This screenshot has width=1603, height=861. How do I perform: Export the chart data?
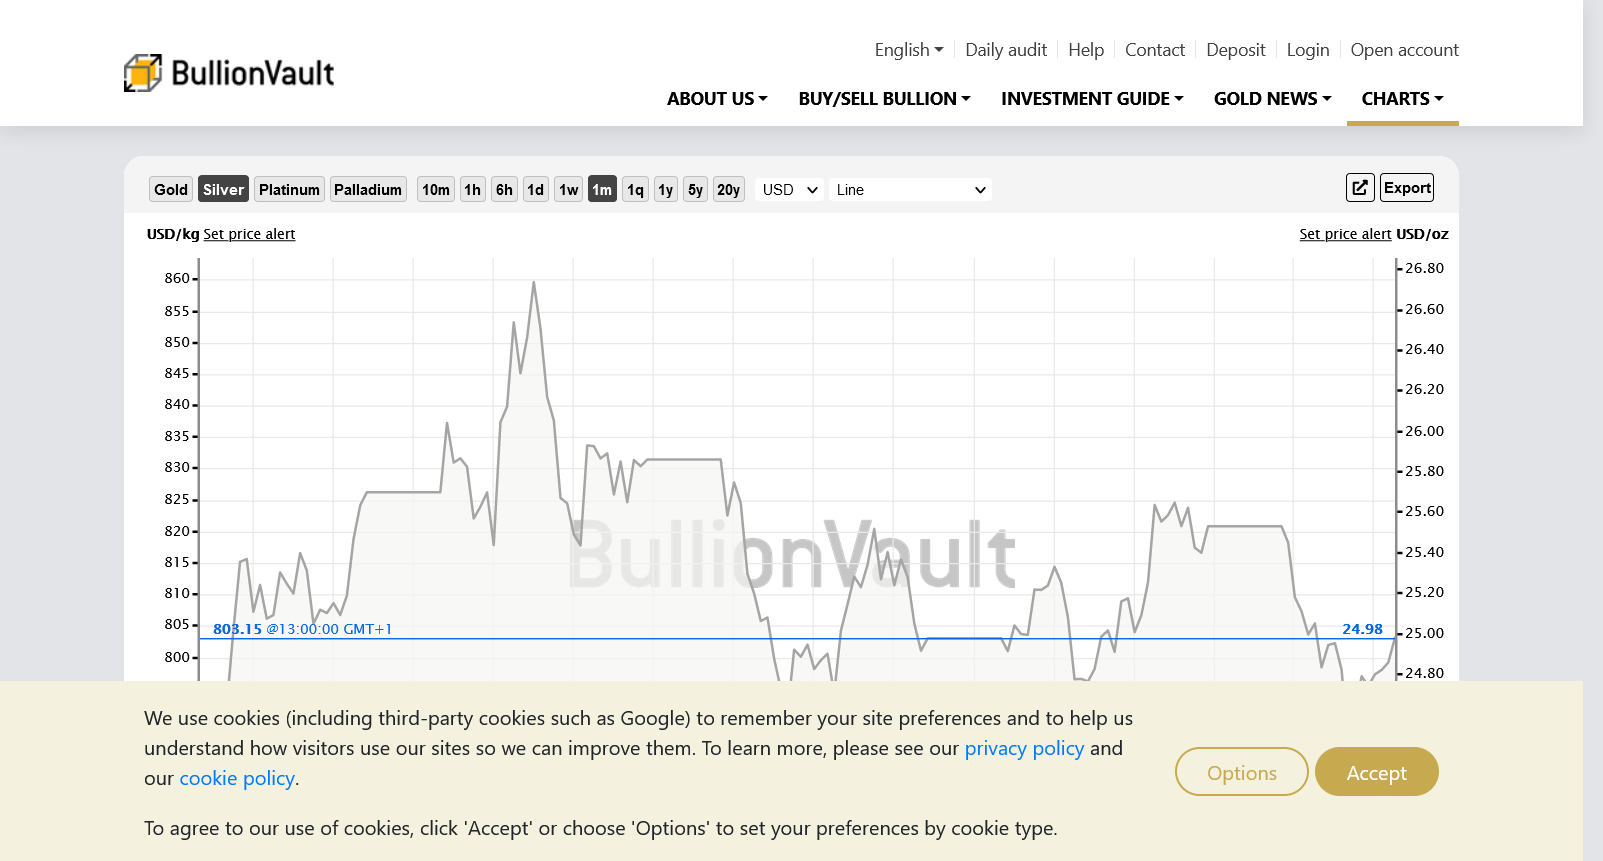coord(1407,188)
